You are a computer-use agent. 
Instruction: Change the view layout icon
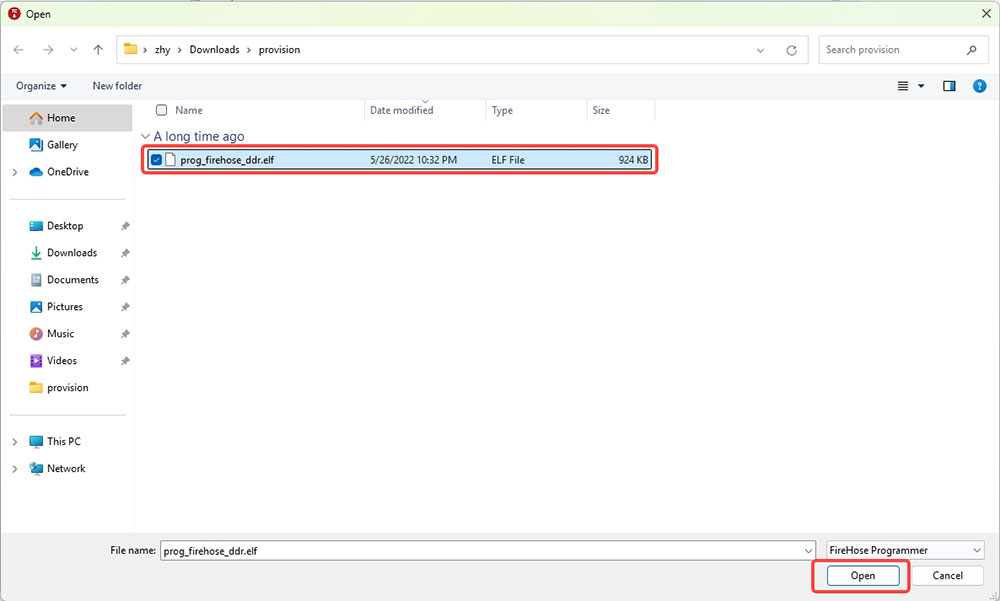point(903,86)
